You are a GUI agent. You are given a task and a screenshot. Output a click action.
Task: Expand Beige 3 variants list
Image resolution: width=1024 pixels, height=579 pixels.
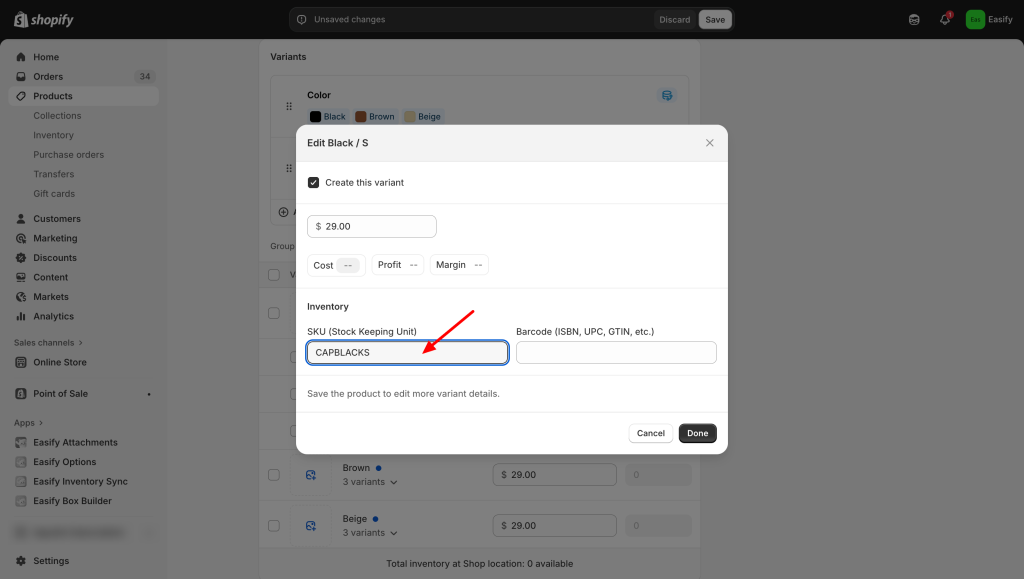click(370, 533)
